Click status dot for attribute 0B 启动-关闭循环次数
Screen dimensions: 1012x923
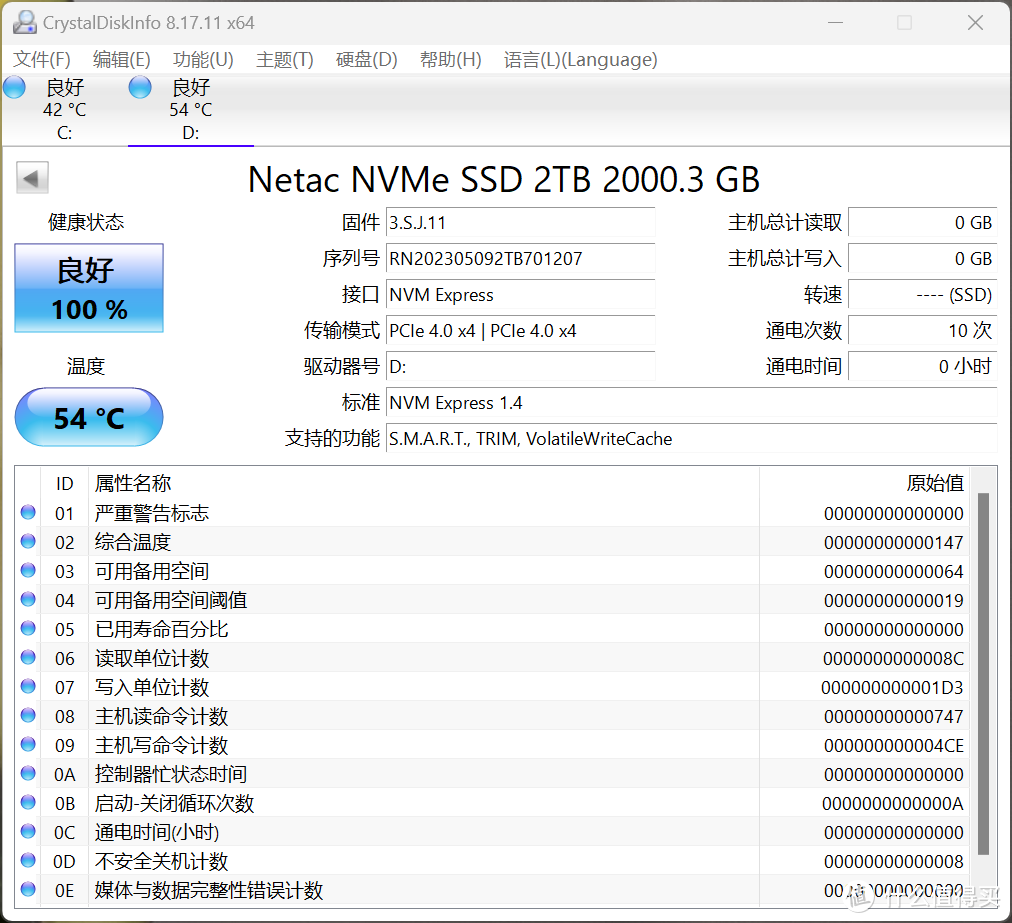(x=28, y=802)
